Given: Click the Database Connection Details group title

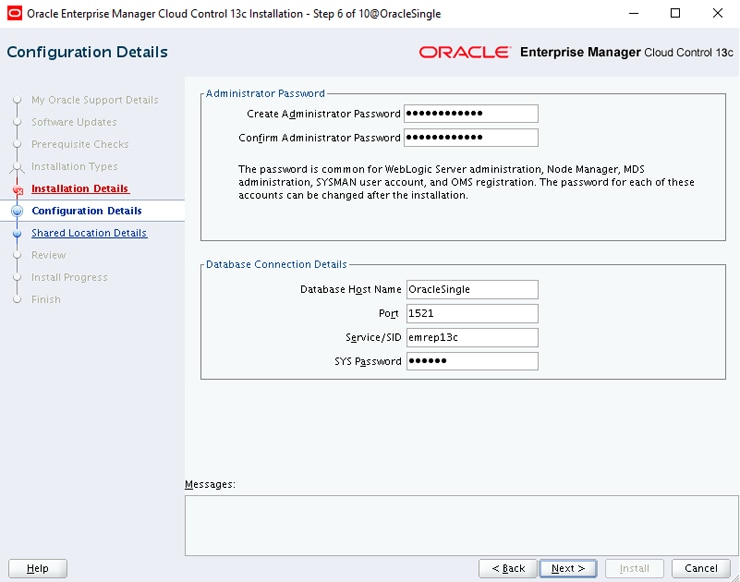Looking at the screenshot, I should [277, 264].
